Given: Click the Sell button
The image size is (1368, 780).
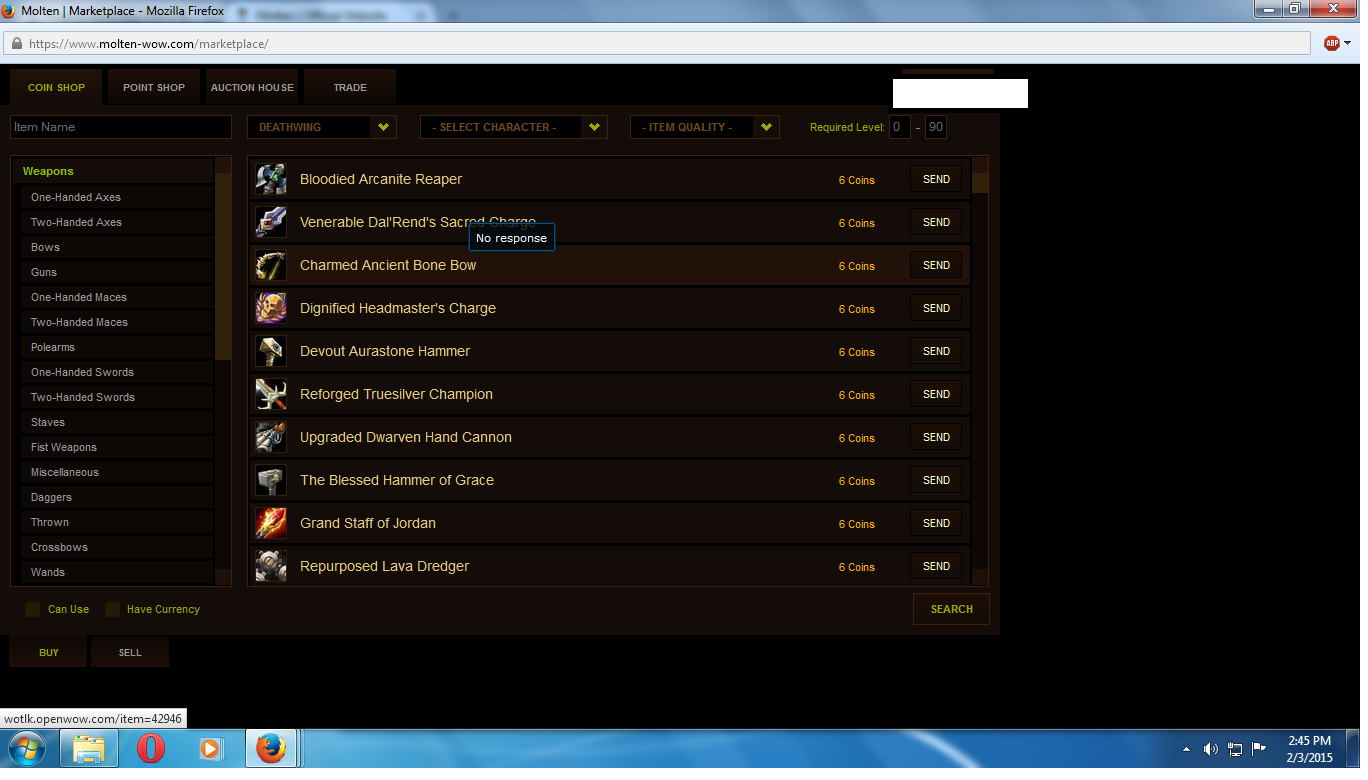Looking at the screenshot, I should click(130, 652).
